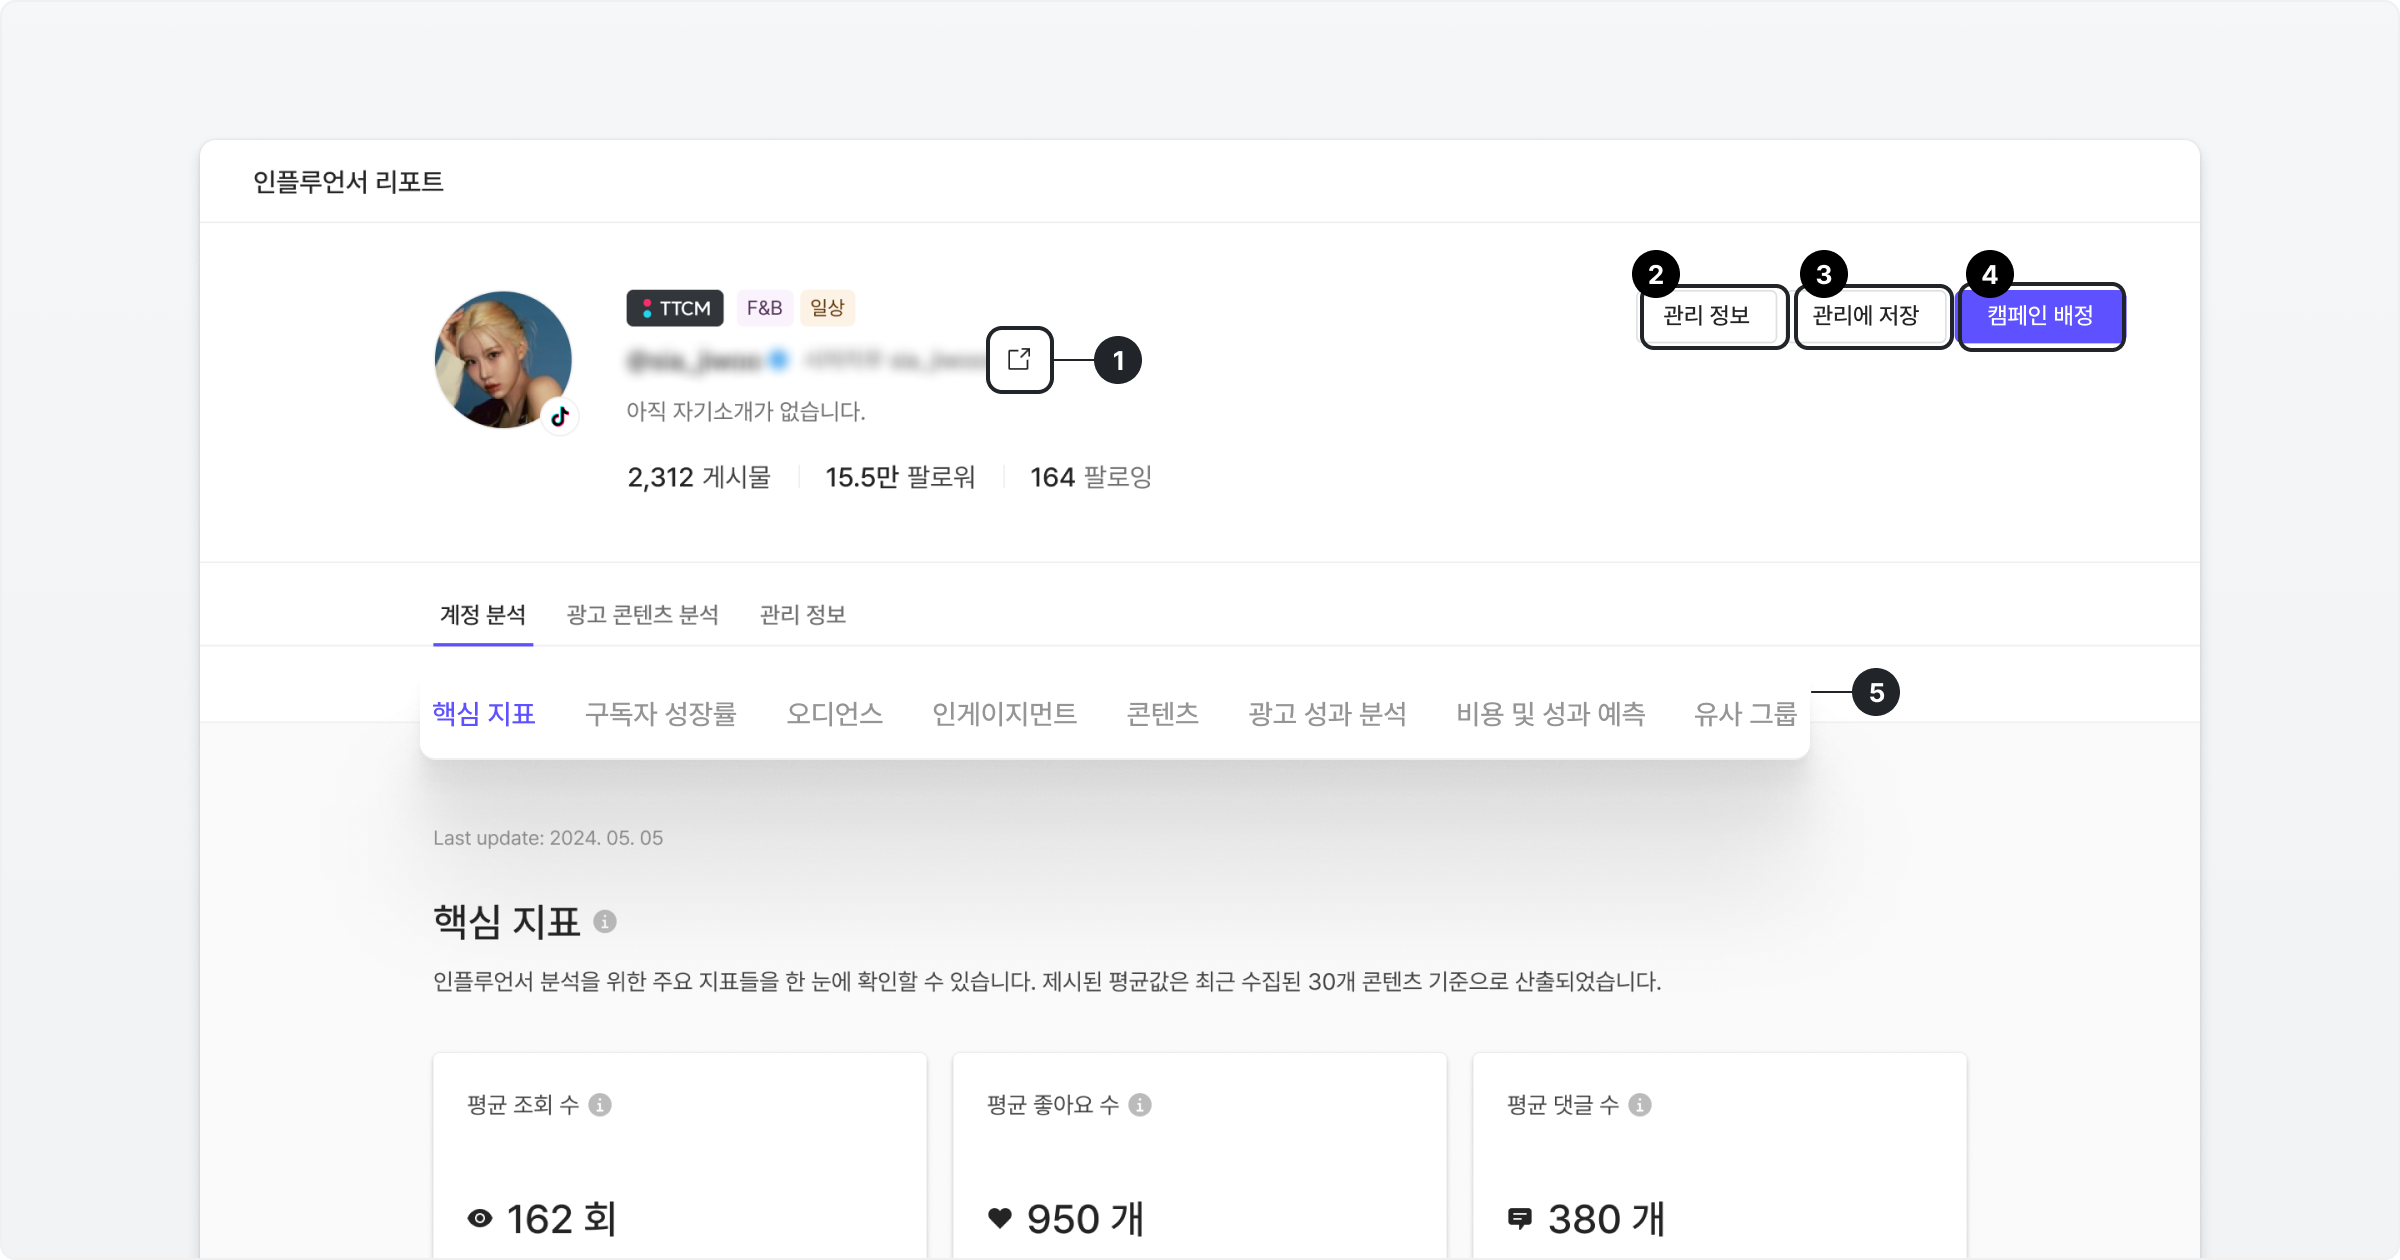Switch to the 광고 콘텐츠 분석 tab
The width and height of the screenshot is (2400, 1260).
(x=642, y=614)
